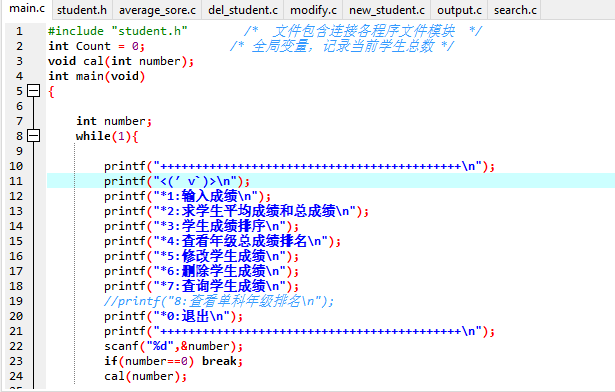Open the search.c tab

pos(515,10)
